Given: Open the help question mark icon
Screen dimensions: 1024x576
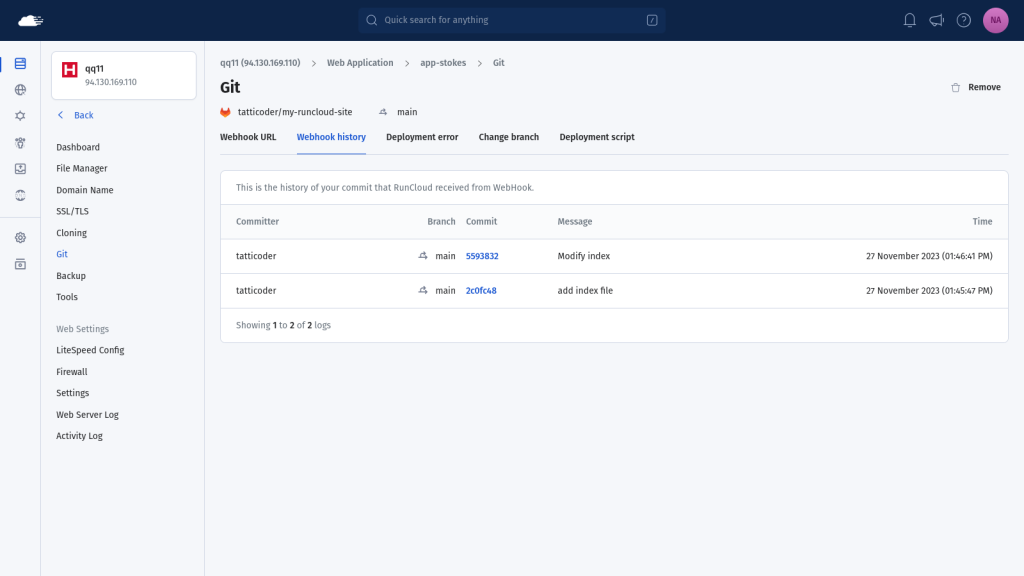Looking at the screenshot, I should (x=963, y=20).
